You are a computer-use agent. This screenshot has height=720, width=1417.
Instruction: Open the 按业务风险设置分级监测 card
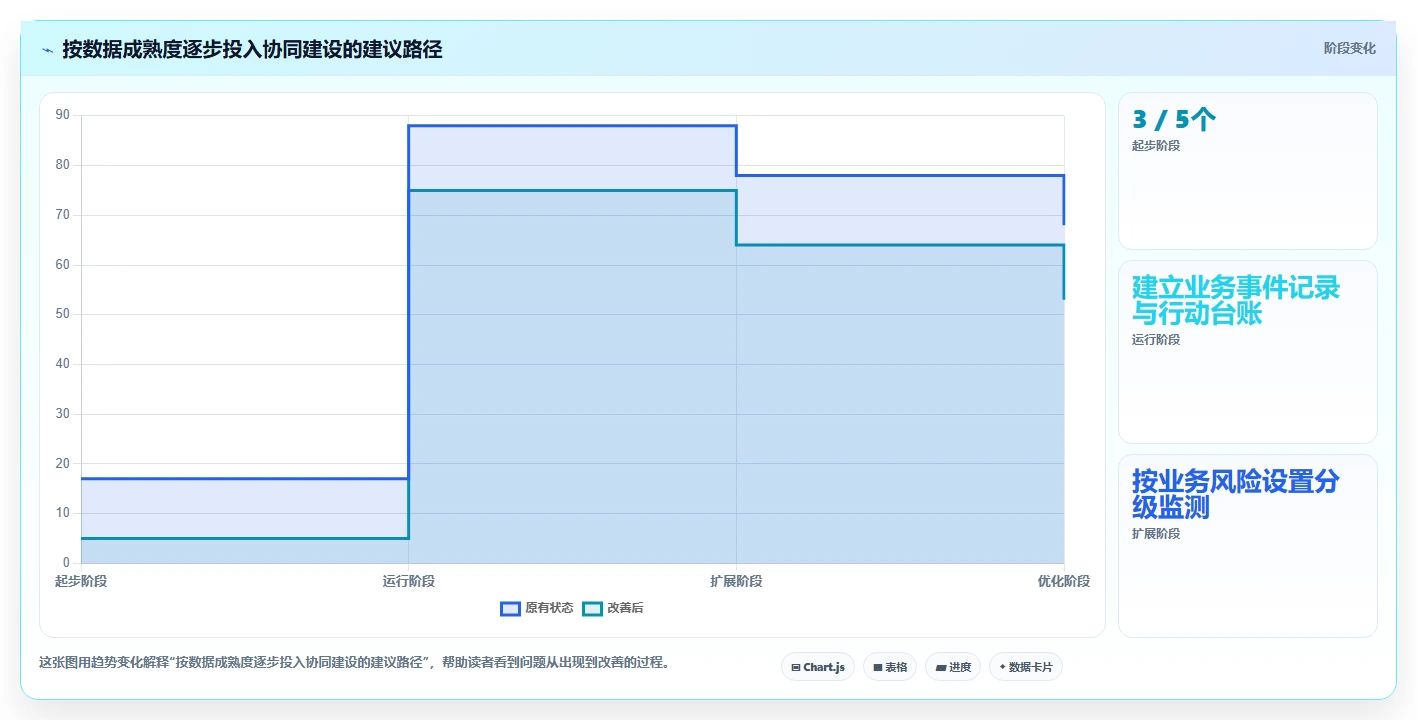pos(1247,546)
